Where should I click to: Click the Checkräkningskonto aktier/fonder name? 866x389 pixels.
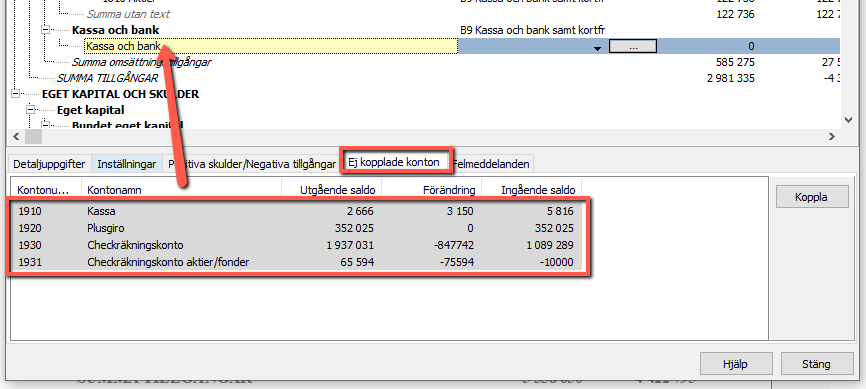168,262
